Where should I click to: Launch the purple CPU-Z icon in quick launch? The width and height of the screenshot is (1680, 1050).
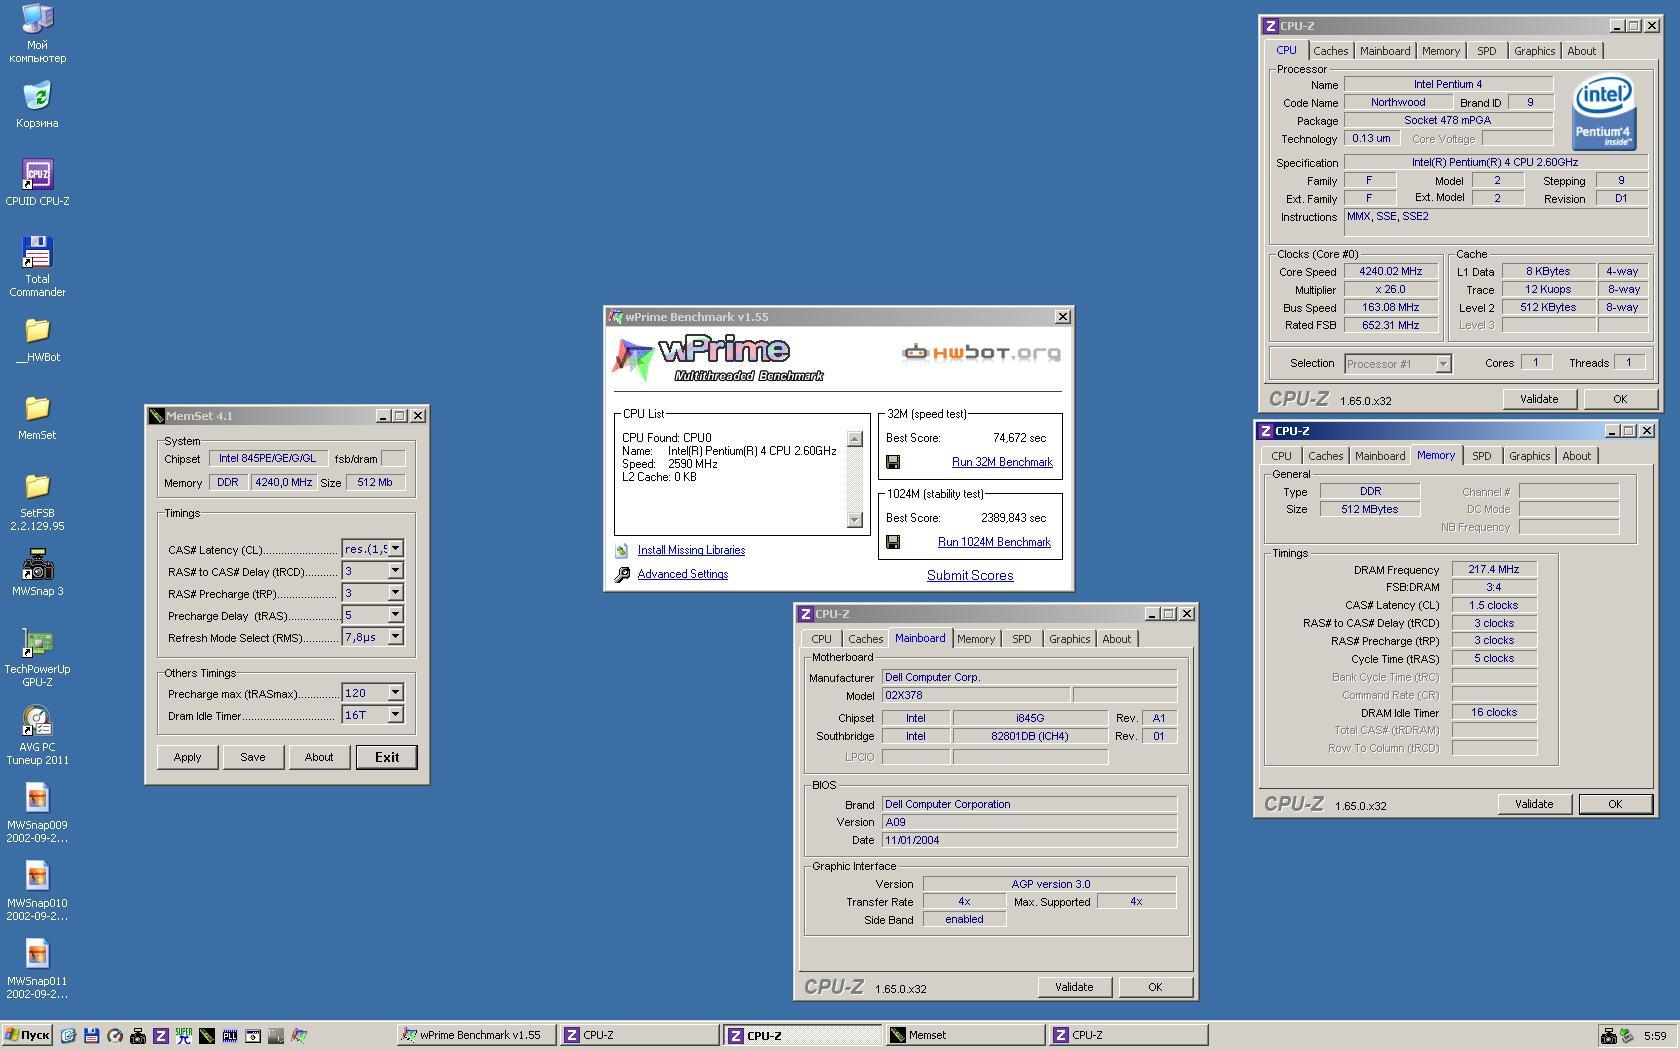(160, 1035)
